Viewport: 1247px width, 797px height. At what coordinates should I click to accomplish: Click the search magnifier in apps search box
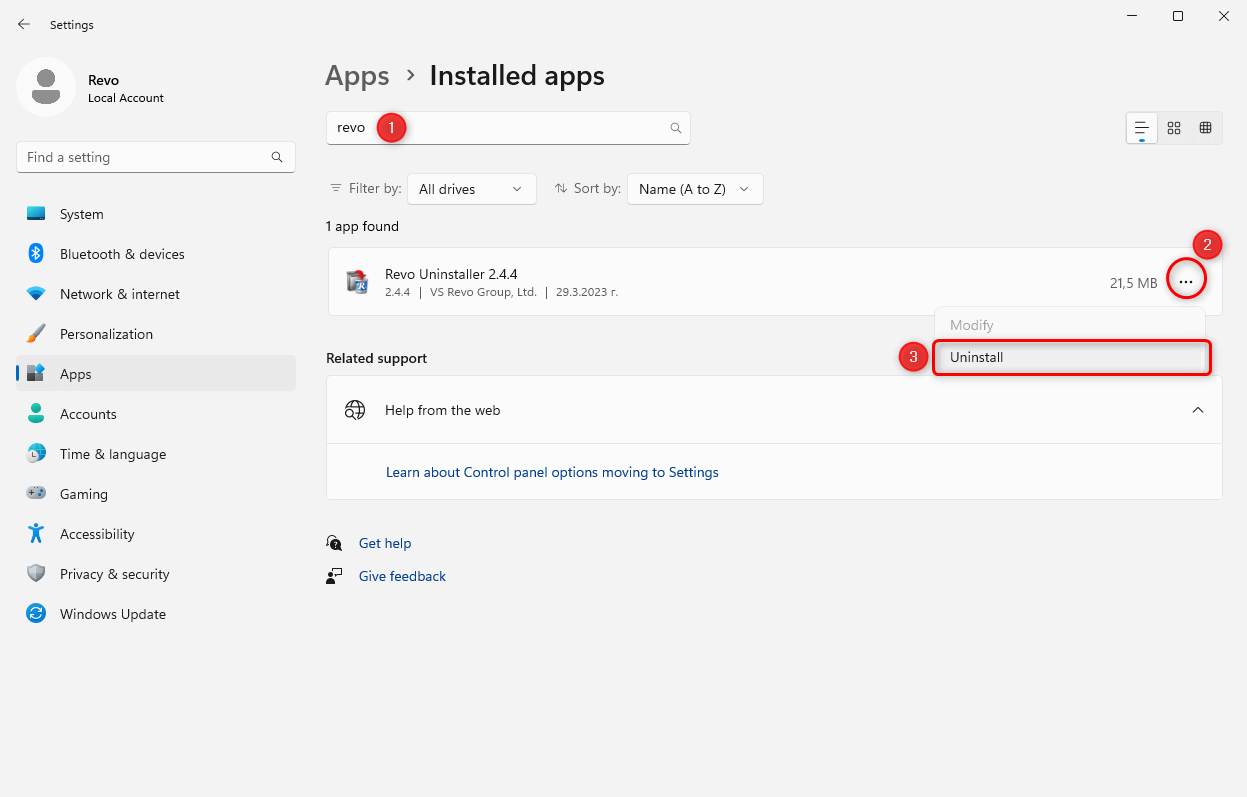pyautogui.click(x=676, y=128)
